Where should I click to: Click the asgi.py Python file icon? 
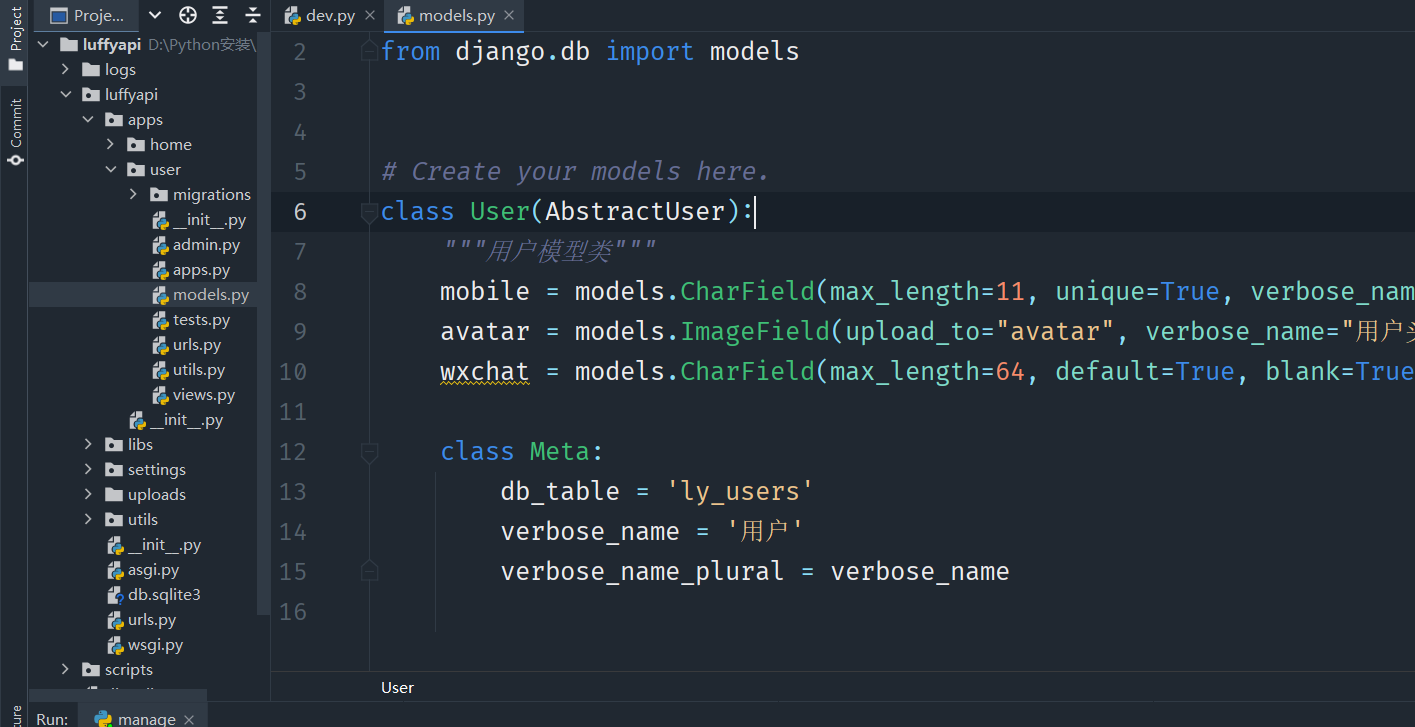pyautogui.click(x=115, y=570)
